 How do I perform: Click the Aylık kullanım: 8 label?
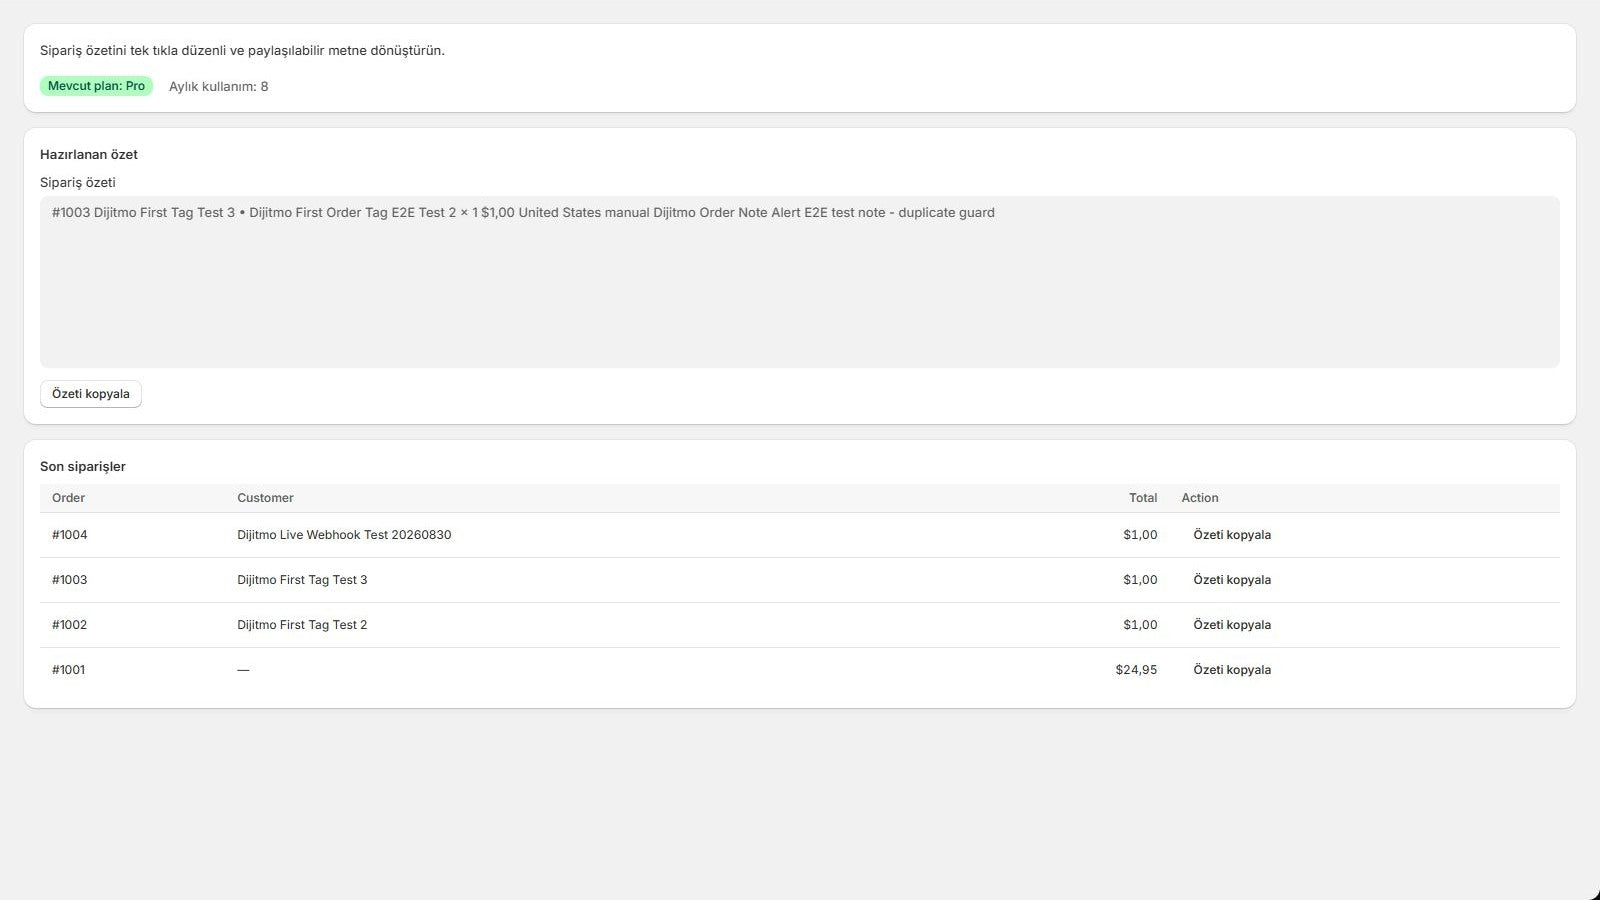pos(219,87)
